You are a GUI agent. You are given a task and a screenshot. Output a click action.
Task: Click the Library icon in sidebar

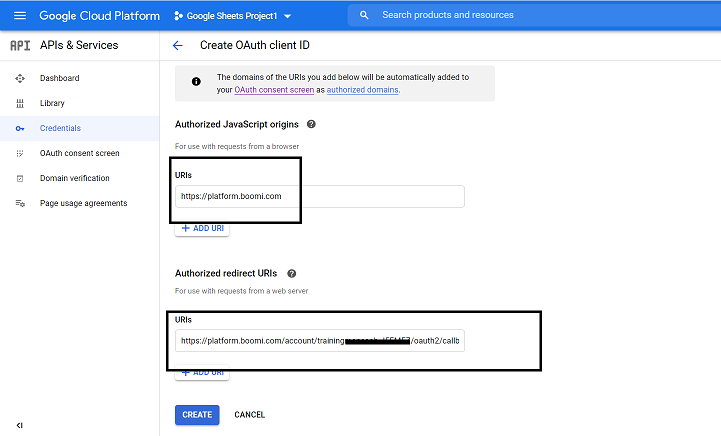click(19, 103)
